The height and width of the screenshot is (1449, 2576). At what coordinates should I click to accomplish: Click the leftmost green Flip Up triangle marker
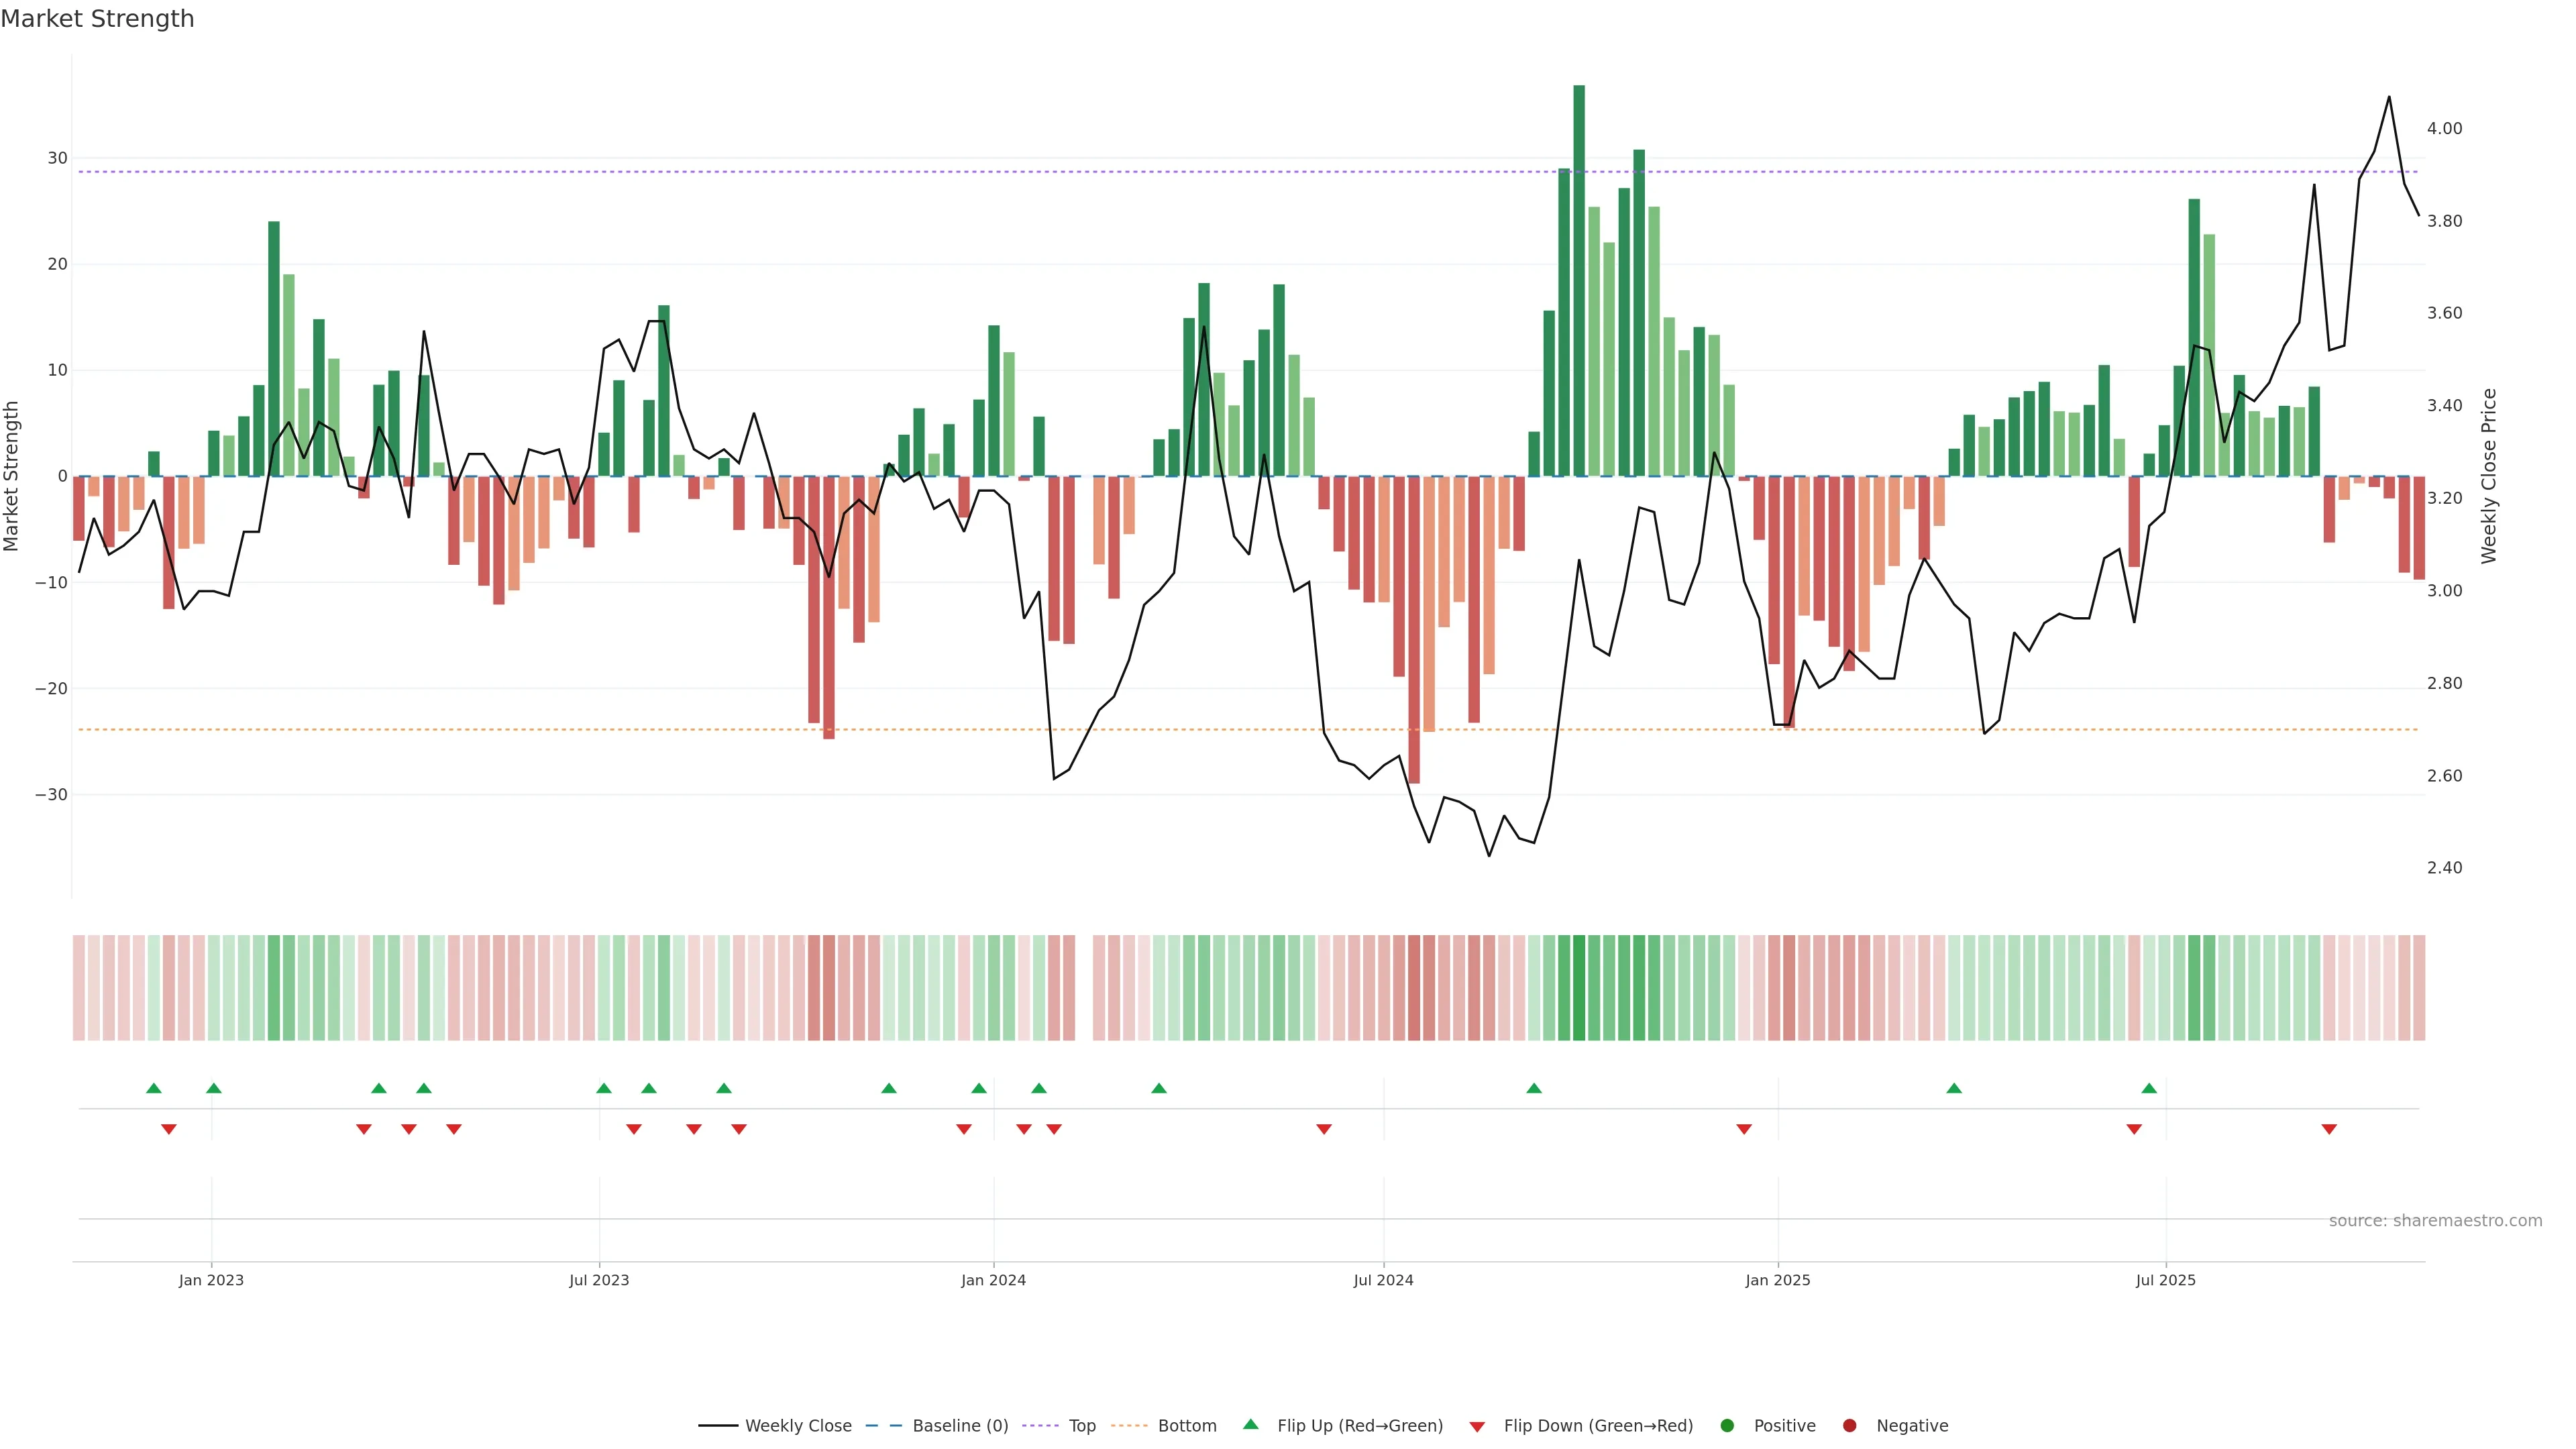coord(153,1088)
